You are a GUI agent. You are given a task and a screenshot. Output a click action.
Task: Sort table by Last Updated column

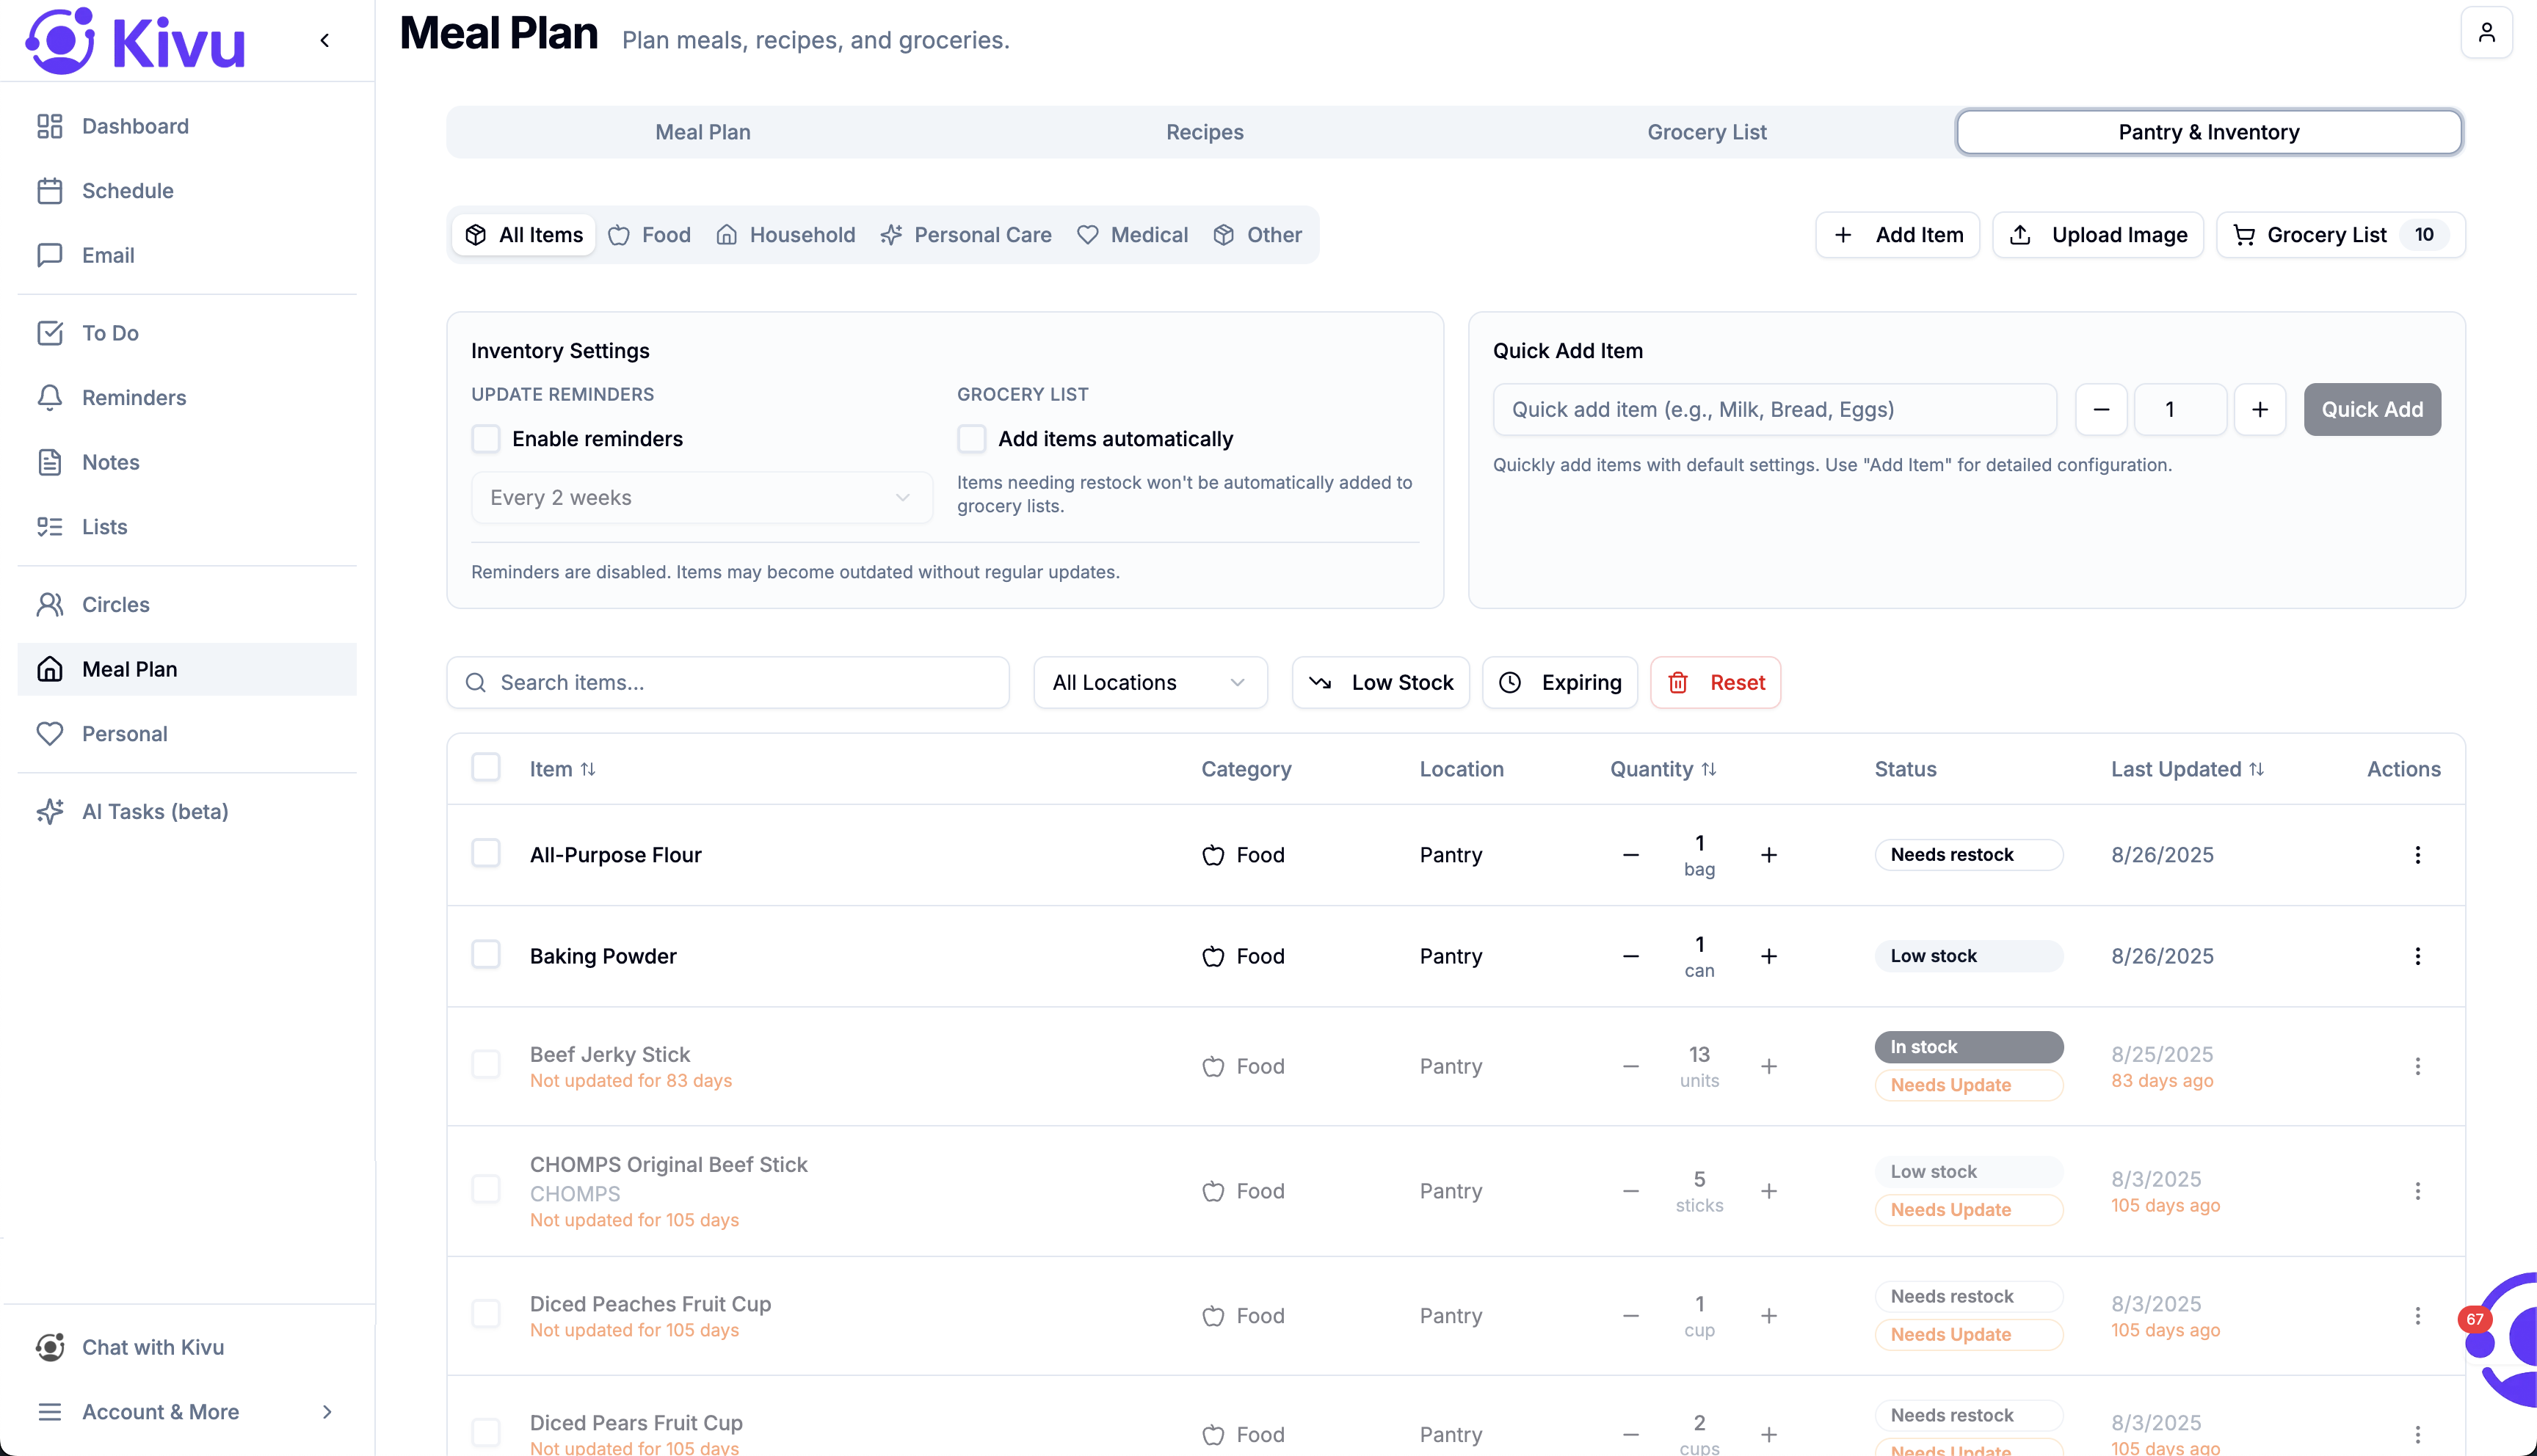(x=2186, y=769)
